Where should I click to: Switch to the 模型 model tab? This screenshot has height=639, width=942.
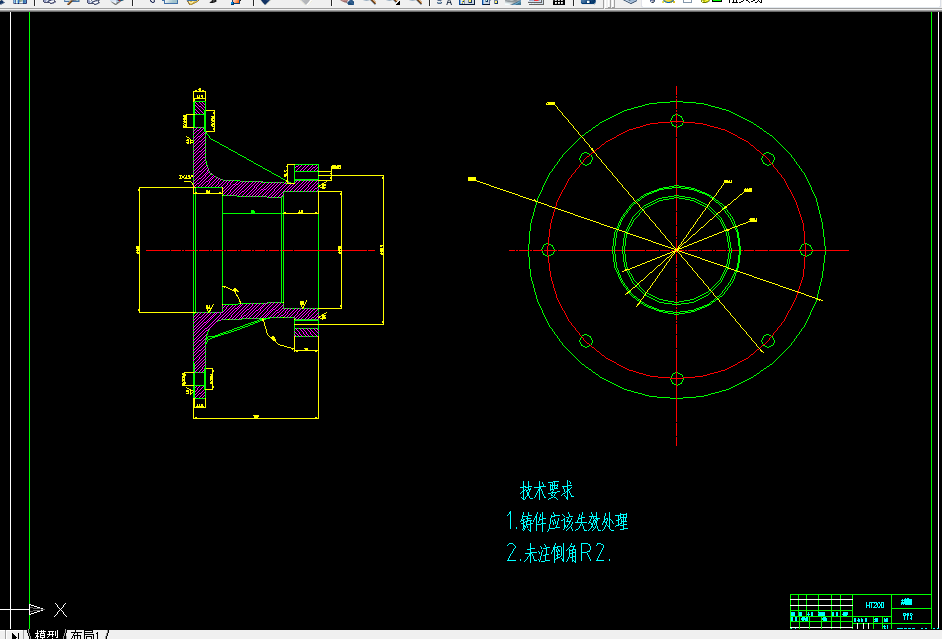tap(46, 635)
